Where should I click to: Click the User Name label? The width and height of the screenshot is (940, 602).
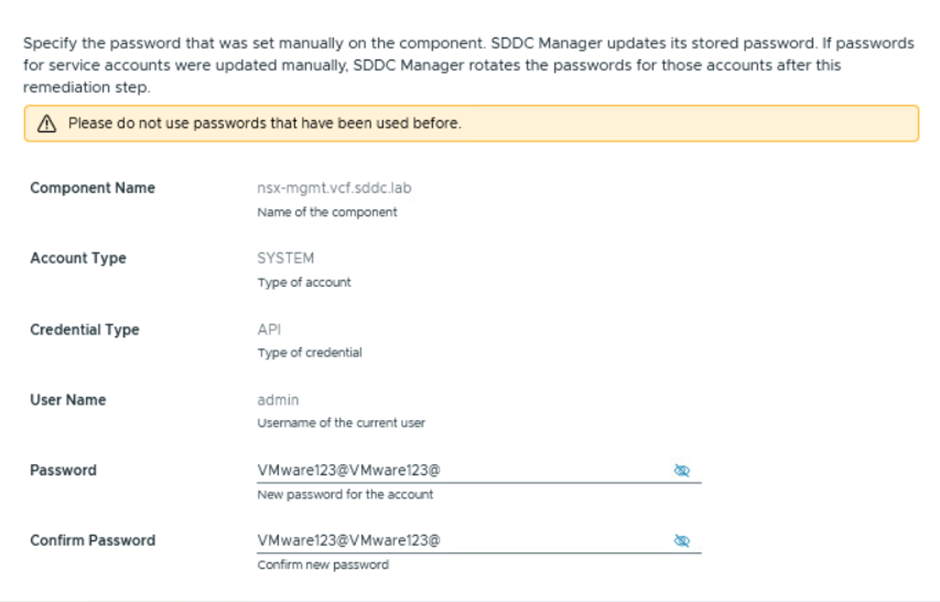click(x=67, y=400)
